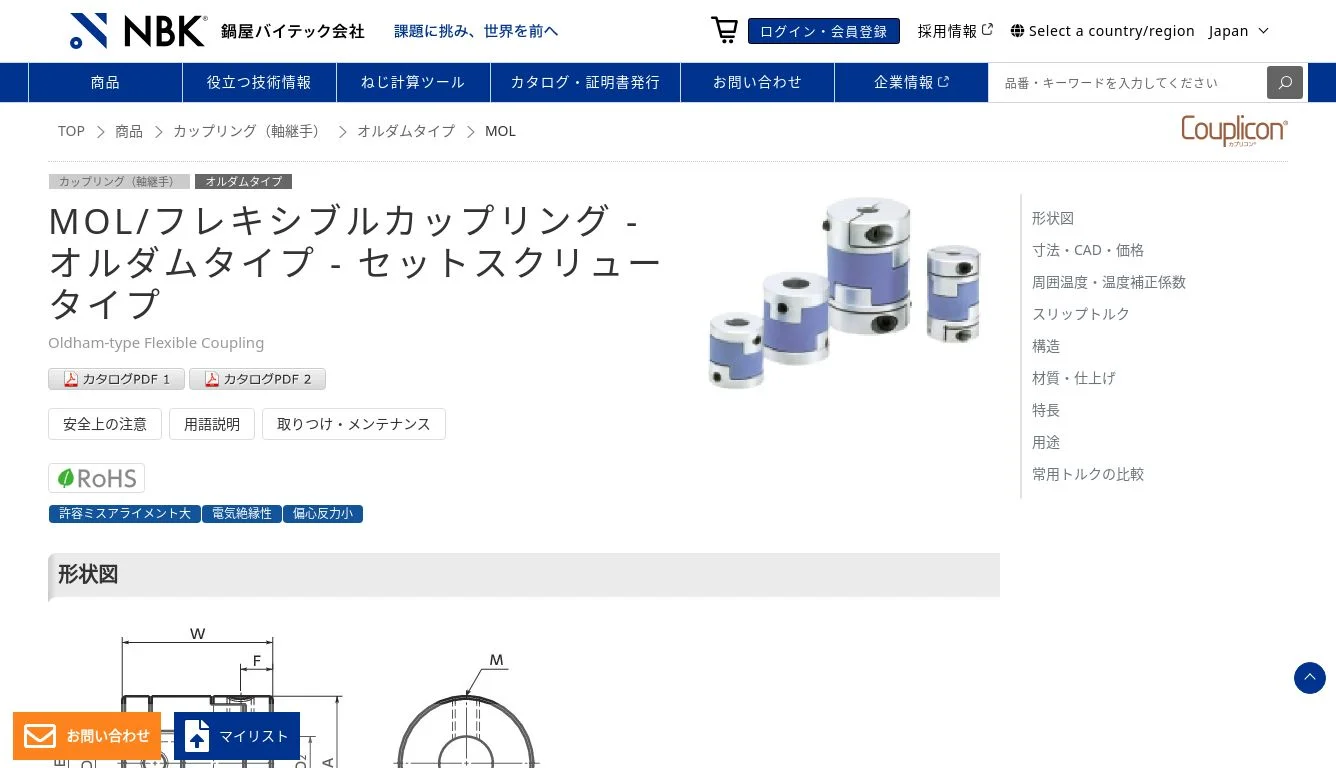Open 採用情報 link
Screen dimensions: 1336x768
[955, 31]
